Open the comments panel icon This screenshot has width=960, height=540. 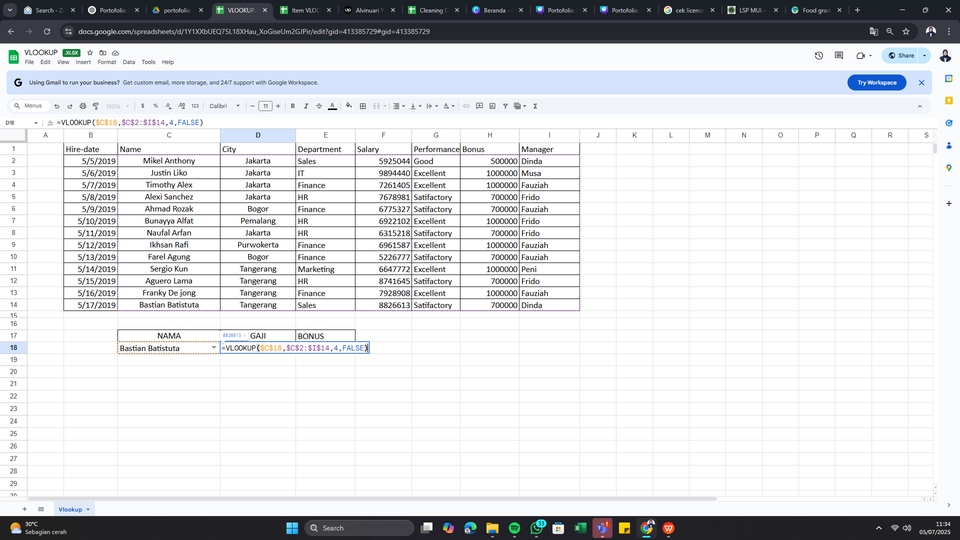coord(841,56)
